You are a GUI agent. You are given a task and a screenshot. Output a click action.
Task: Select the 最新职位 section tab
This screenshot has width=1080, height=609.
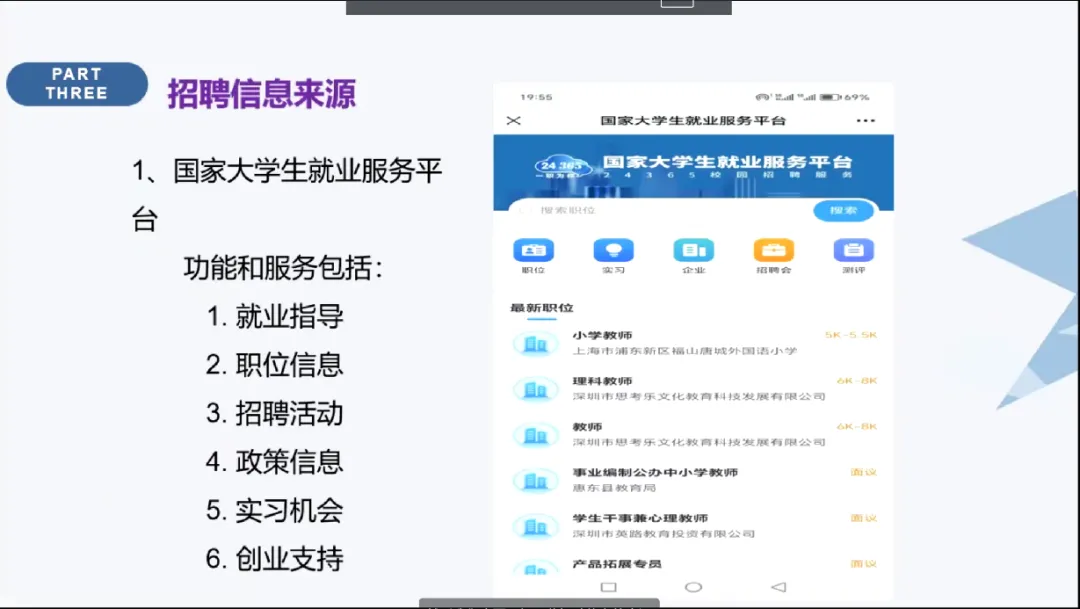pos(541,308)
